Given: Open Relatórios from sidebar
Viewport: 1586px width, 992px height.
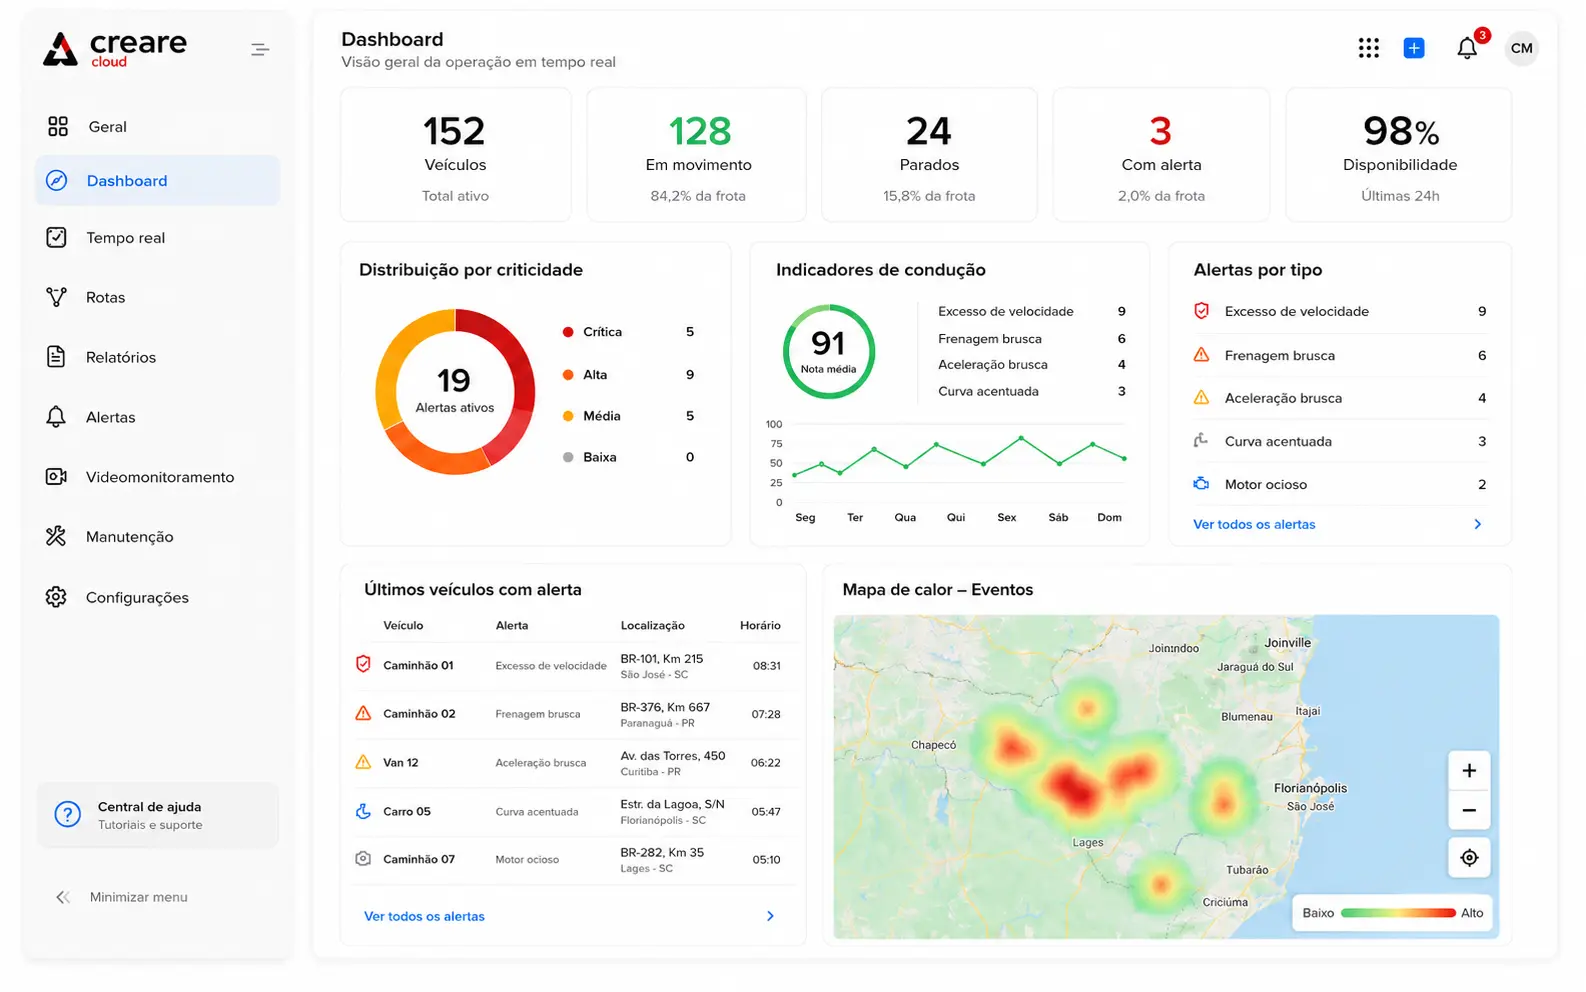Looking at the screenshot, I should coord(157,357).
